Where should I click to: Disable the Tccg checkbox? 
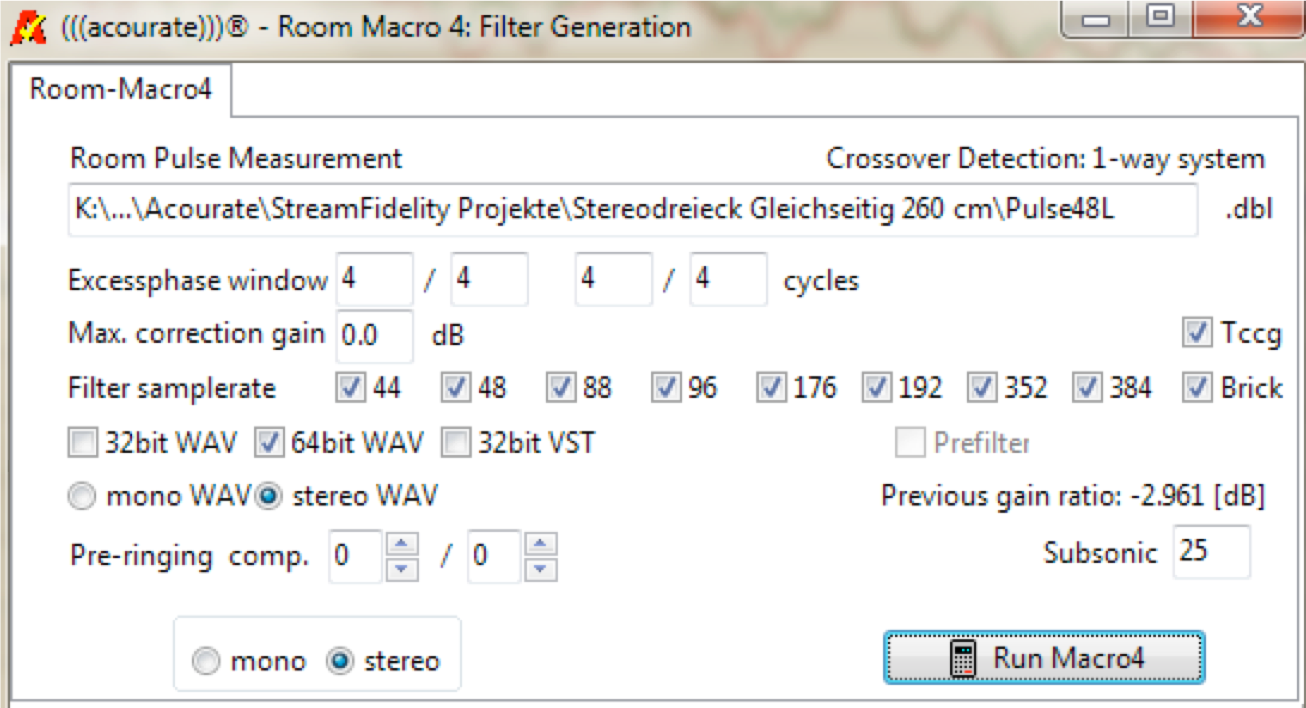point(1195,333)
